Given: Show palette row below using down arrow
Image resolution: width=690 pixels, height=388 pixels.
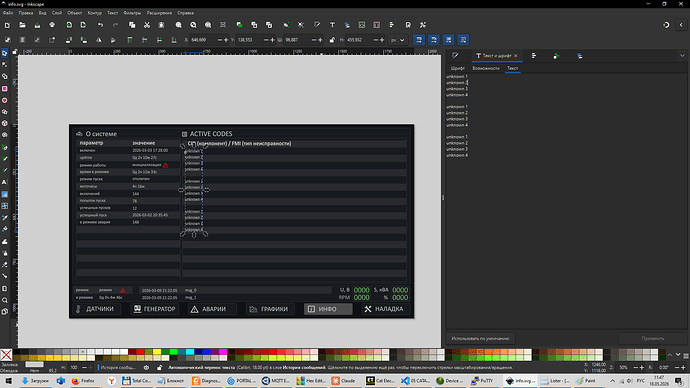Looking at the screenshot, I should (678, 355).
